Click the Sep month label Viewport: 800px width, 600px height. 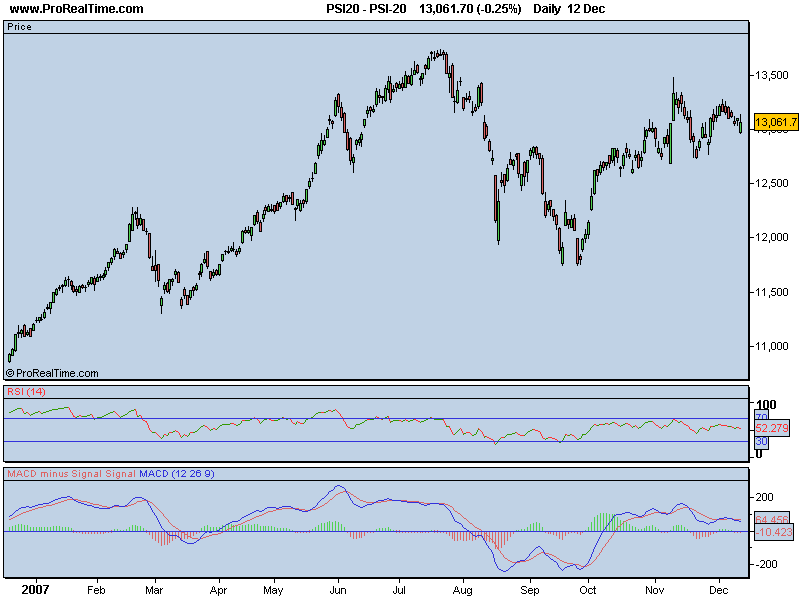[x=530, y=590]
